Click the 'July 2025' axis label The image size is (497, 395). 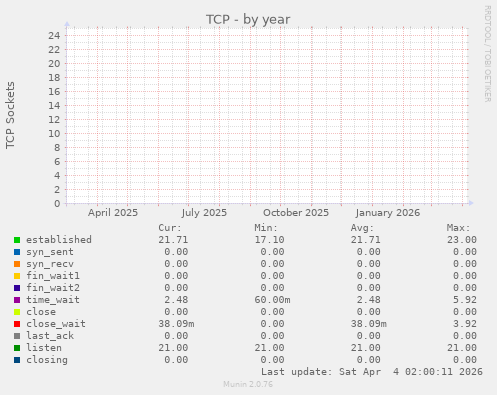204,213
